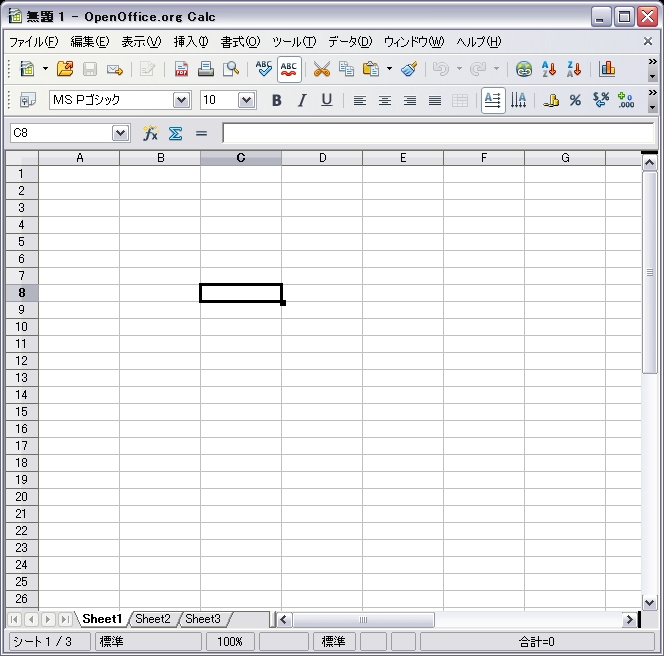Click the horizontal scrollbar thumb
Screen dimensions: 664x656
coord(363,620)
